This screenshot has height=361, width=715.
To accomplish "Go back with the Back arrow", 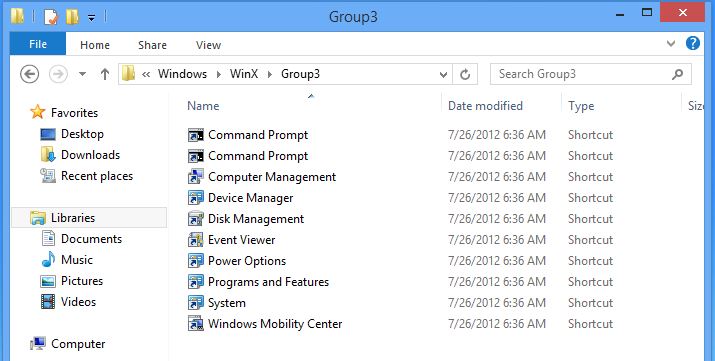I will [30, 74].
